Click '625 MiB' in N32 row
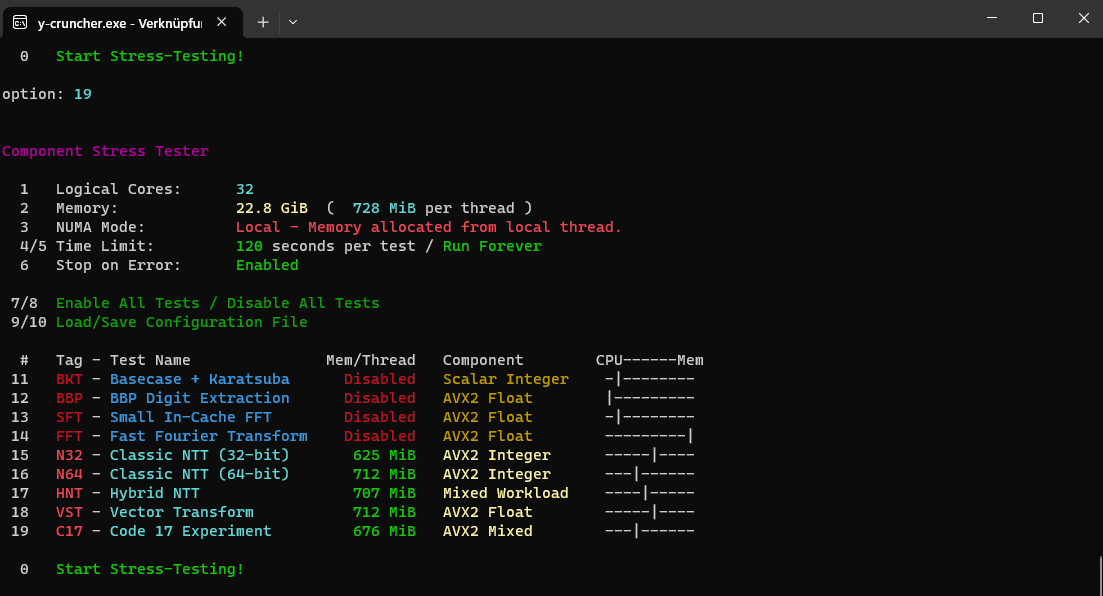Viewport: 1103px width, 596px height. click(384, 455)
